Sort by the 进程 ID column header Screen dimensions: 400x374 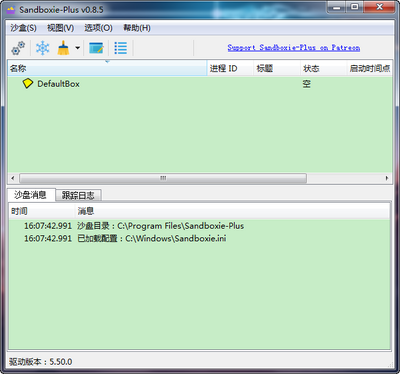click(x=230, y=68)
